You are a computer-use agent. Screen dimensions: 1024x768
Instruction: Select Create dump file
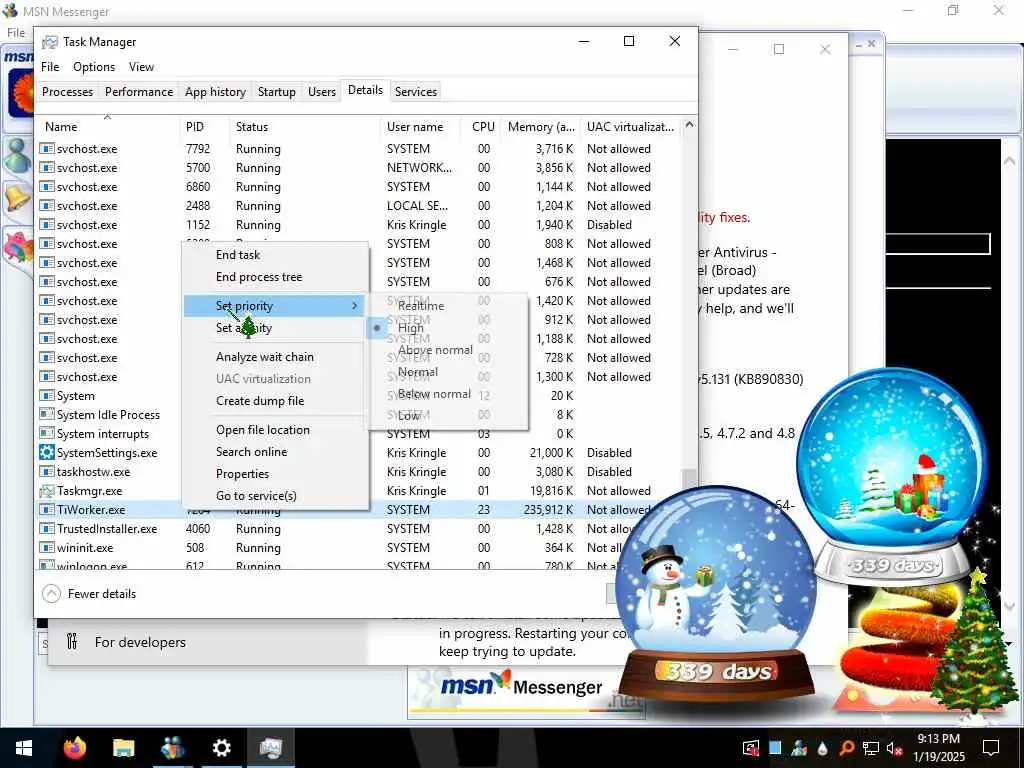(275, 401)
